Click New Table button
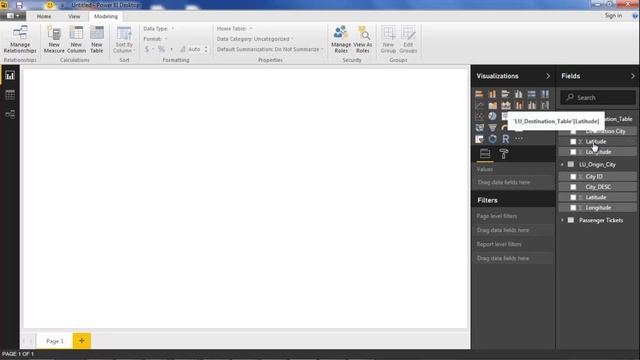The width and height of the screenshot is (640, 360). [x=97, y=39]
